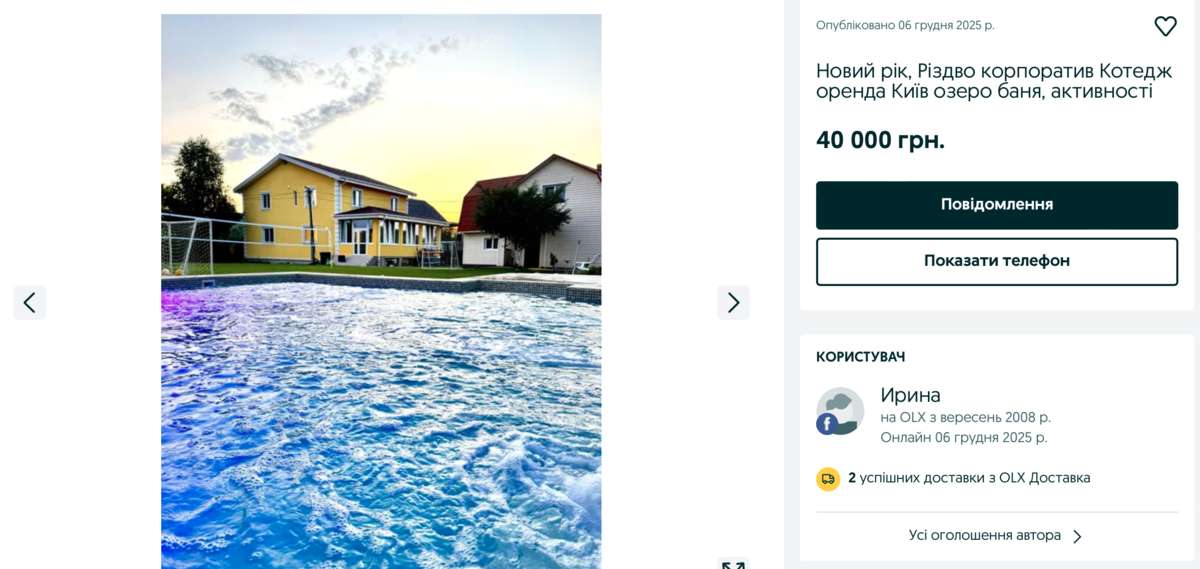Click the Опубліковано 06 грудня date text

click(x=905, y=26)
